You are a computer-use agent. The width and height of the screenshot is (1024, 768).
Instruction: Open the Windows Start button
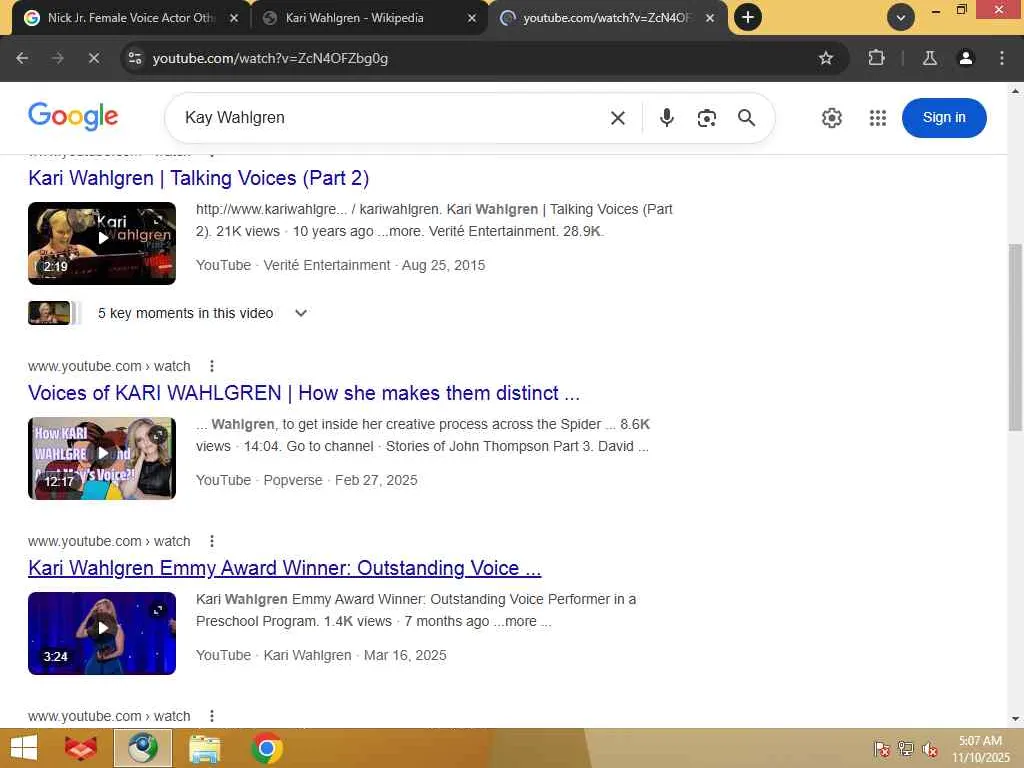point(24,748)
